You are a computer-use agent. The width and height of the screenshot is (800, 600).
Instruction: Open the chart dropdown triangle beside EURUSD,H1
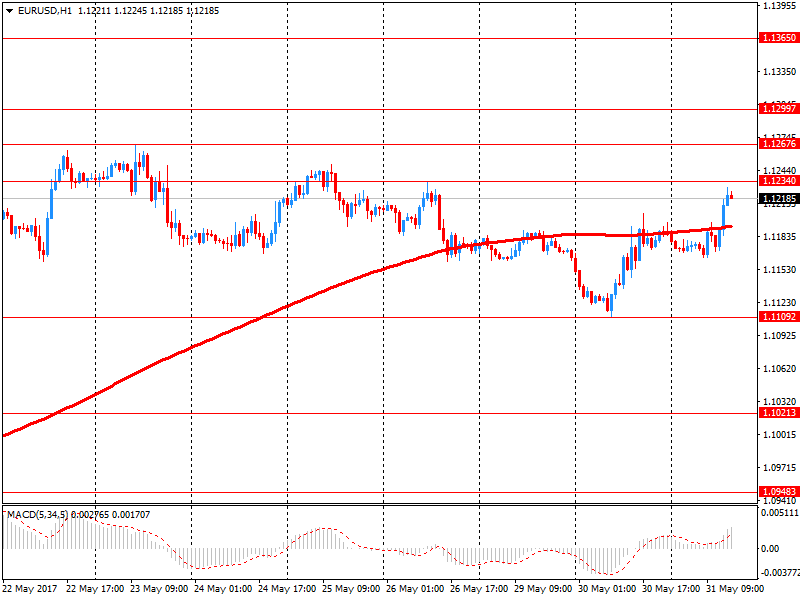click(x=9, y=11)
